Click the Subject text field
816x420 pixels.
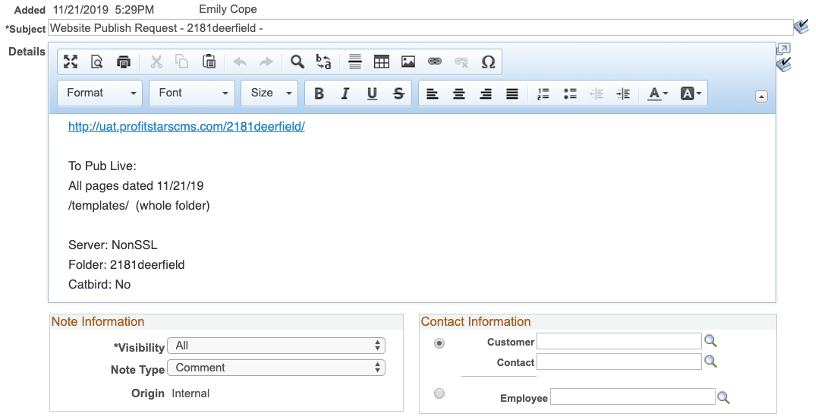[418, 27]
